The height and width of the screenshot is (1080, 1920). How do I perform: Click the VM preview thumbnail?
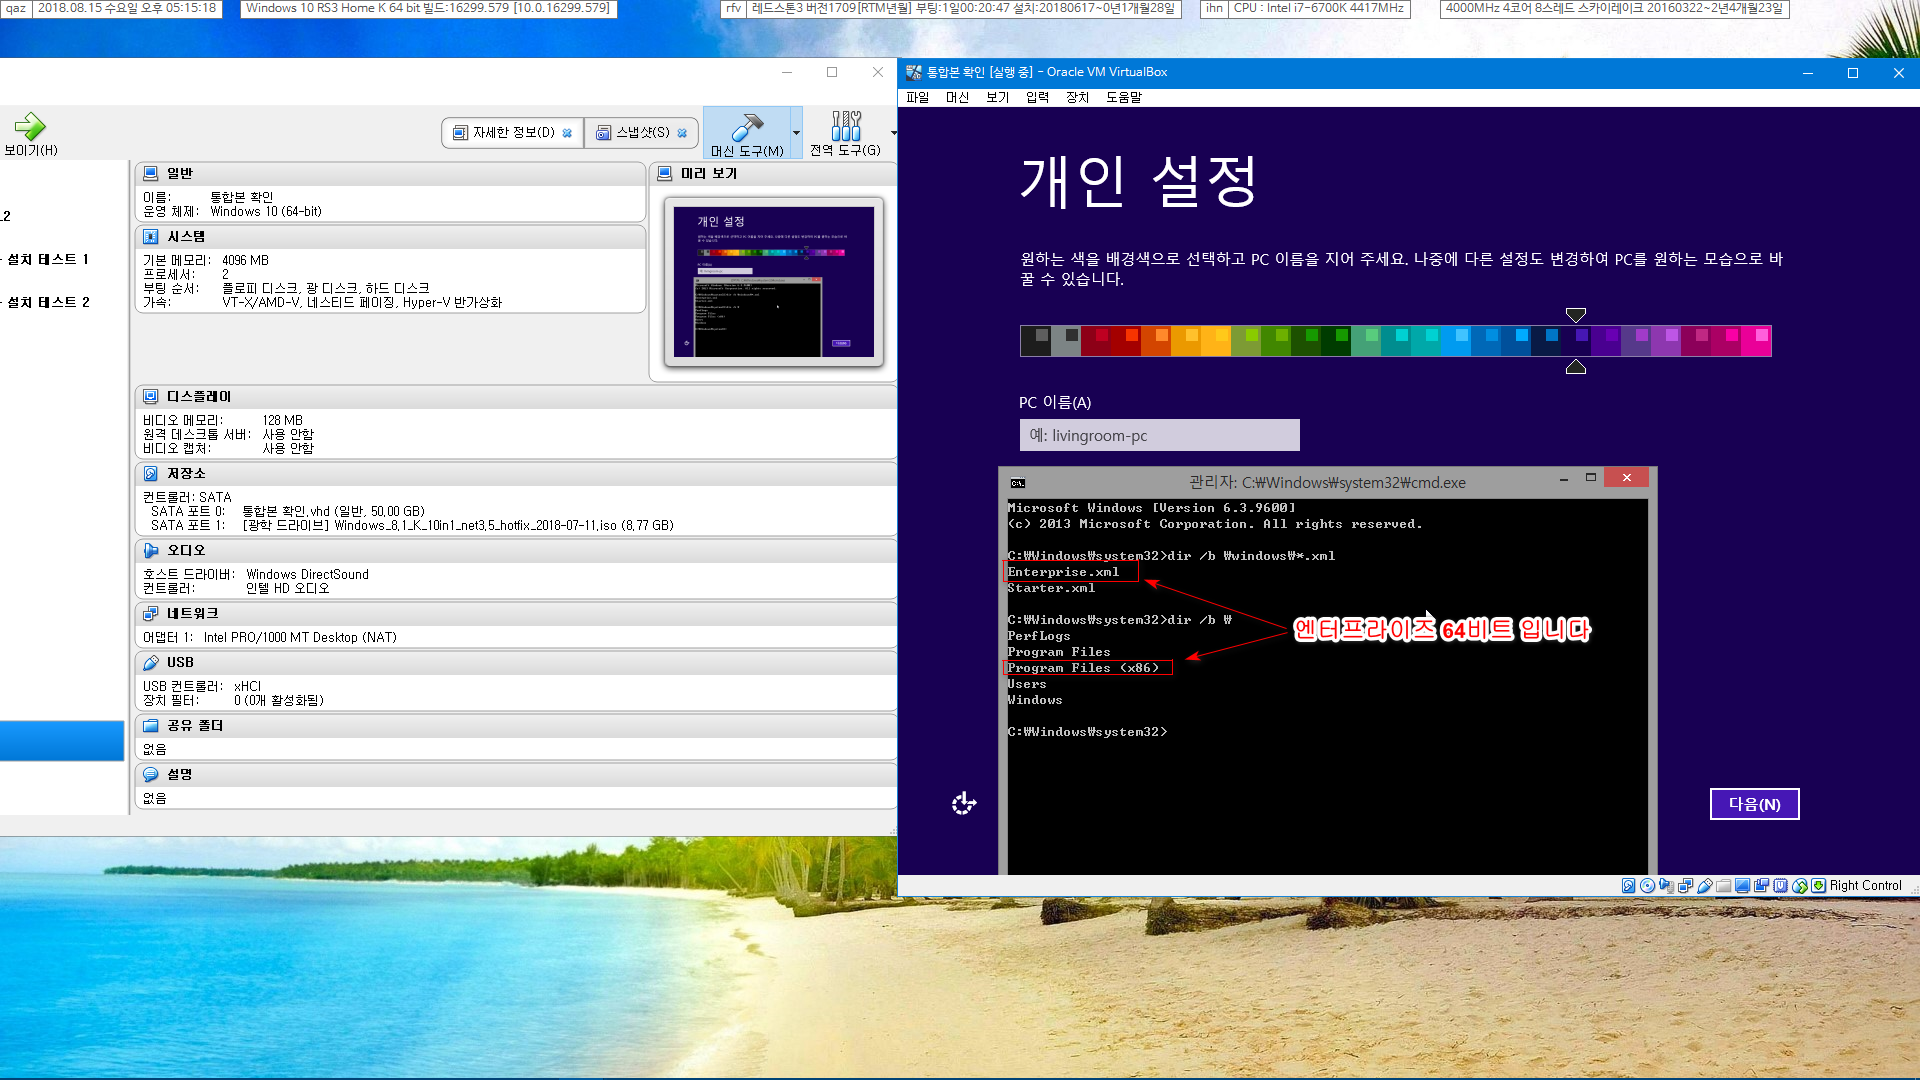click(773, 282)
